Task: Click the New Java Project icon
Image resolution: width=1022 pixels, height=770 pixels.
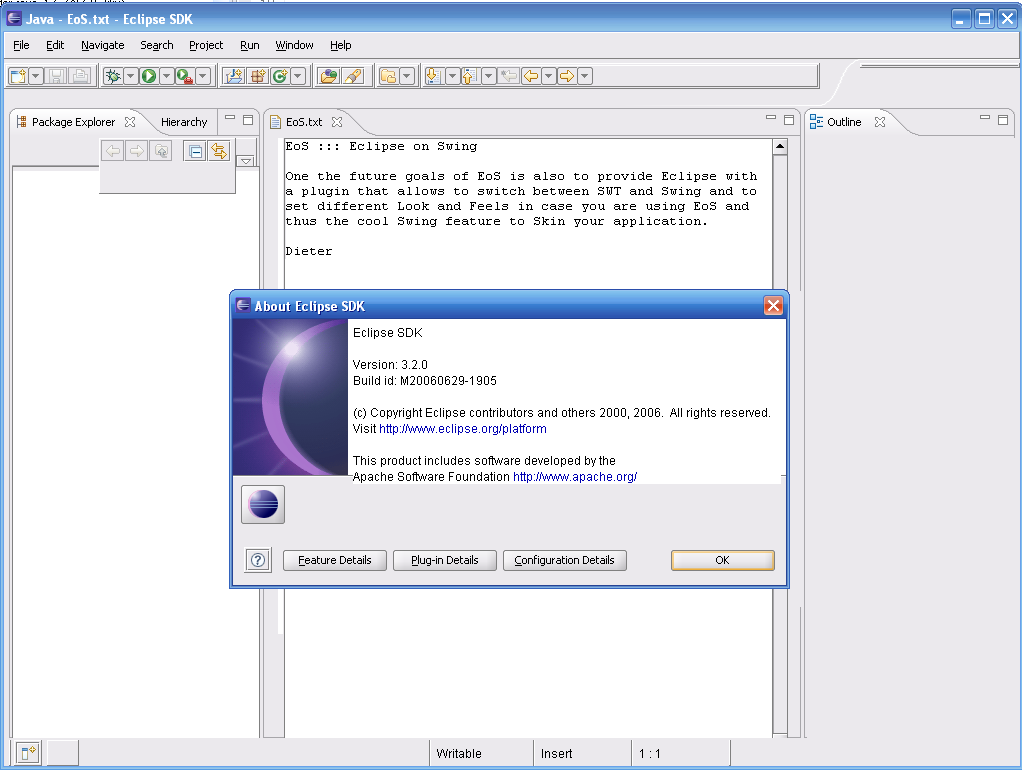Action: (233, 76)
